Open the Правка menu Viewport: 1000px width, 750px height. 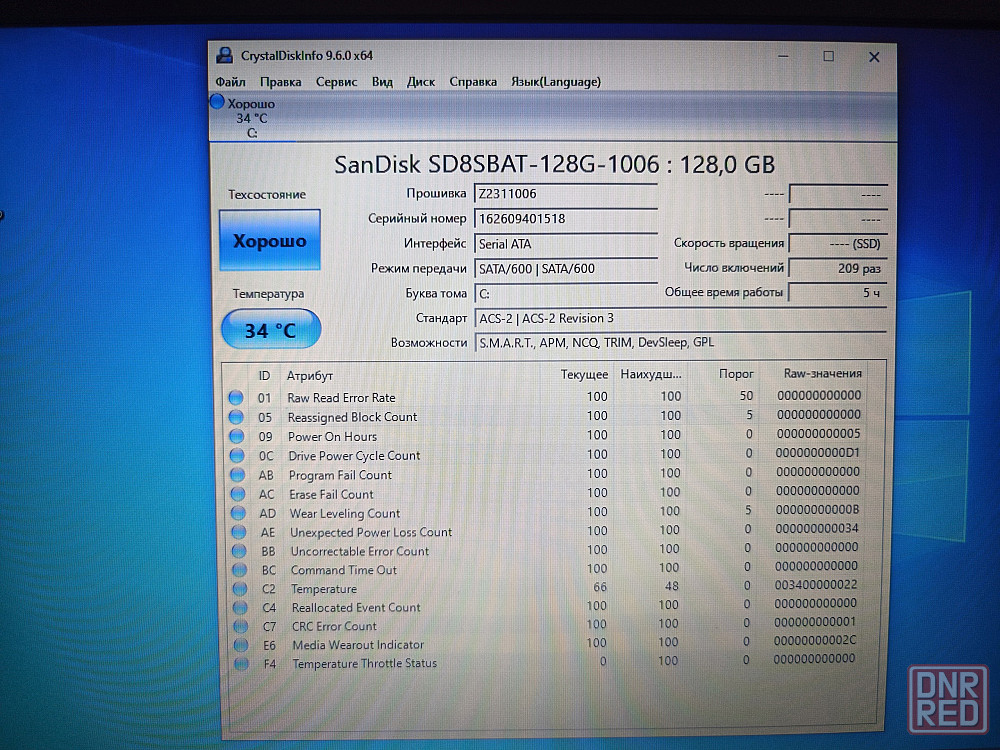pos(281,82)
